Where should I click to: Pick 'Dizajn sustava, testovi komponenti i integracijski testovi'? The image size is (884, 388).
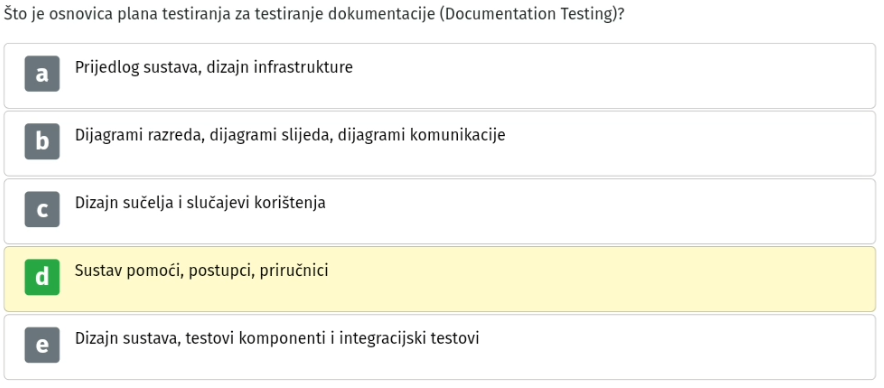pyautogui.click(x=277, y=338)
